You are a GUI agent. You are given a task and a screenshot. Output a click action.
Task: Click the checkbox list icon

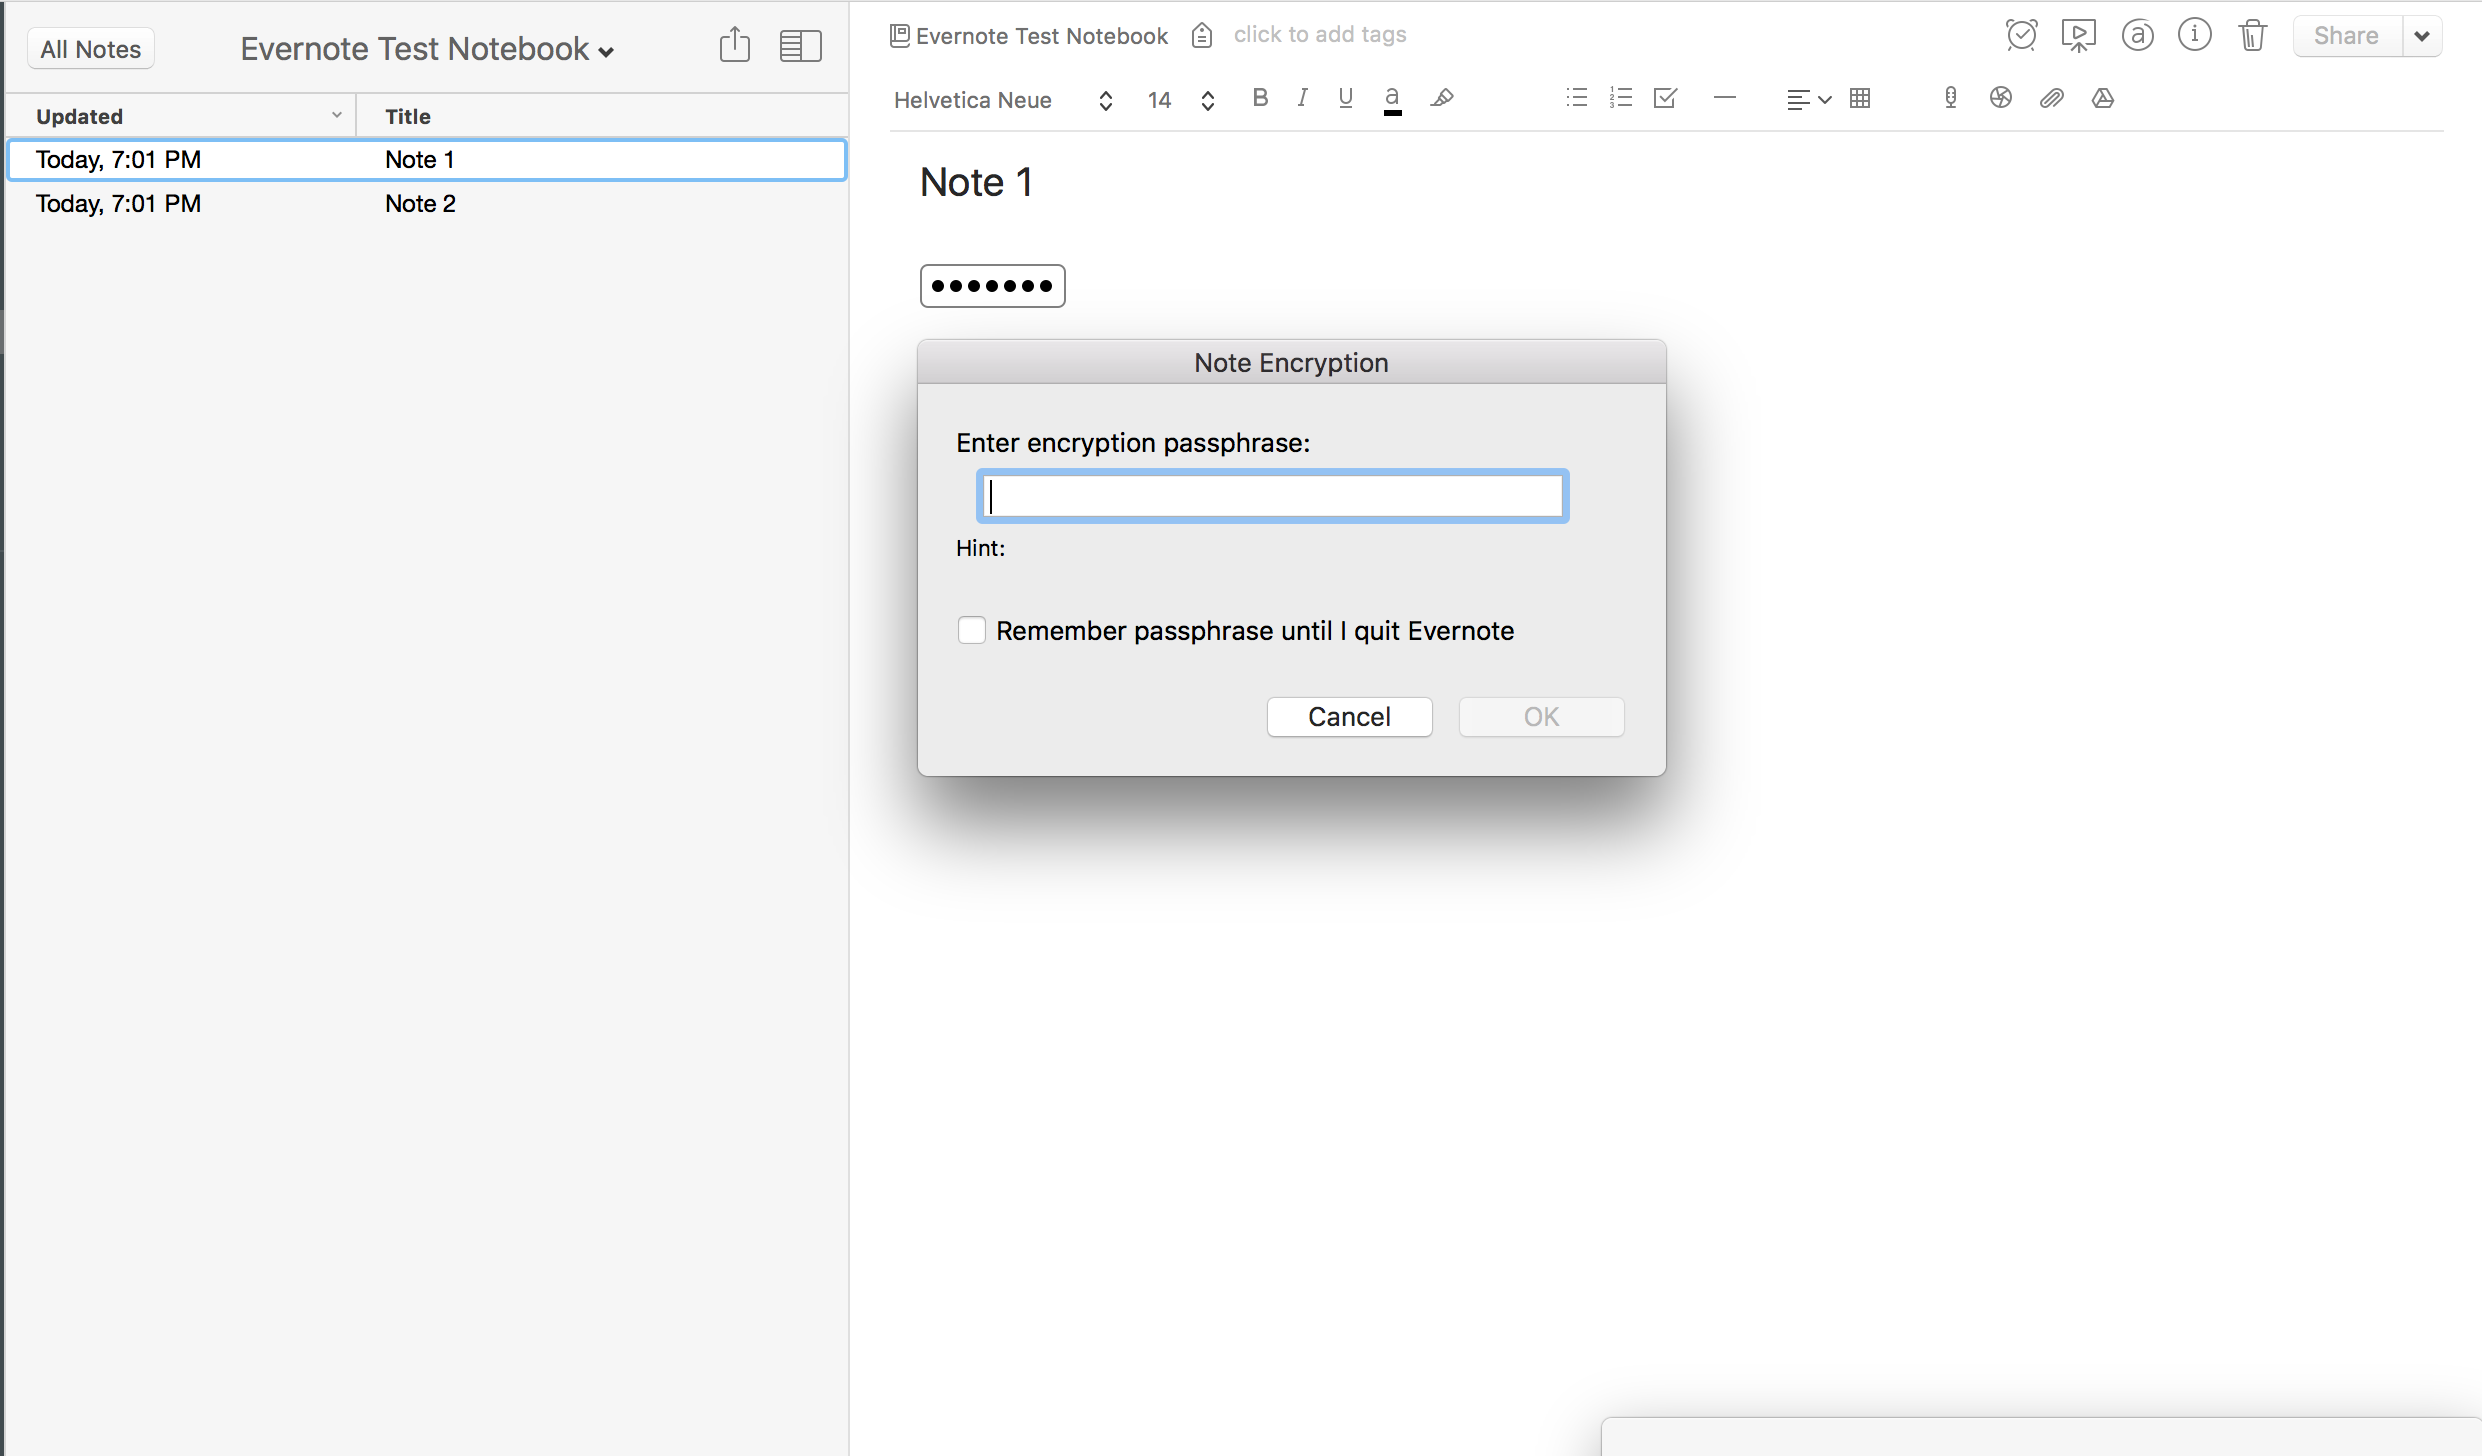pyautogui.click(x=1659, y=99)
